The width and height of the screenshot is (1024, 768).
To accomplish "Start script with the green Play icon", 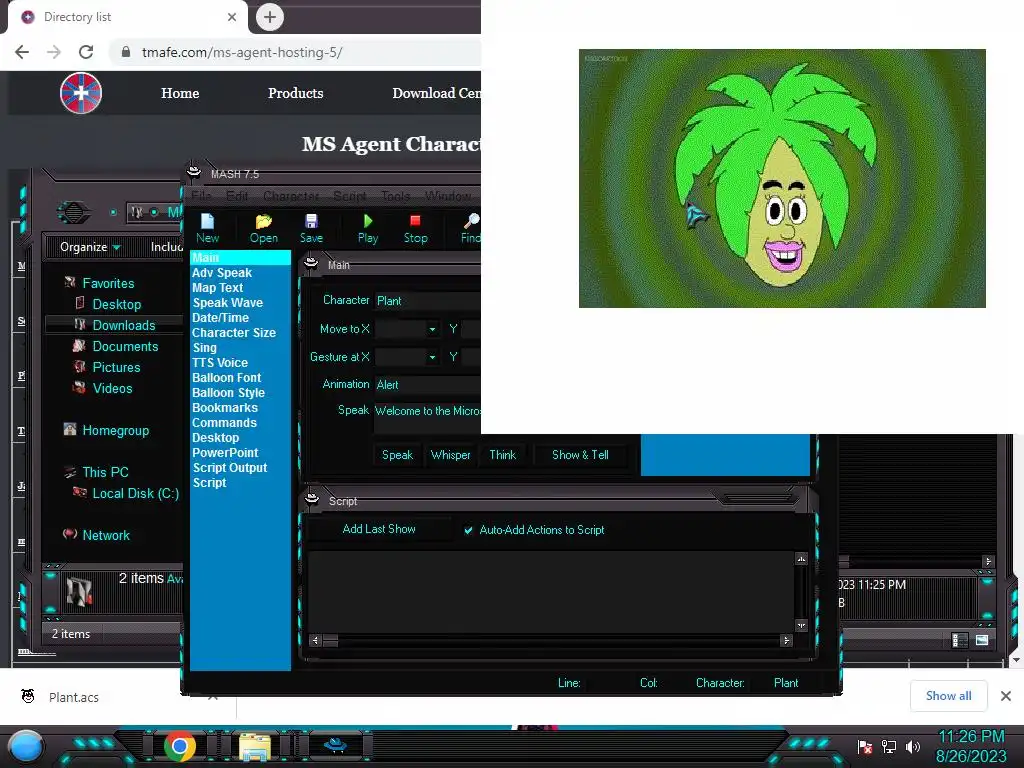I will [368, 221].
